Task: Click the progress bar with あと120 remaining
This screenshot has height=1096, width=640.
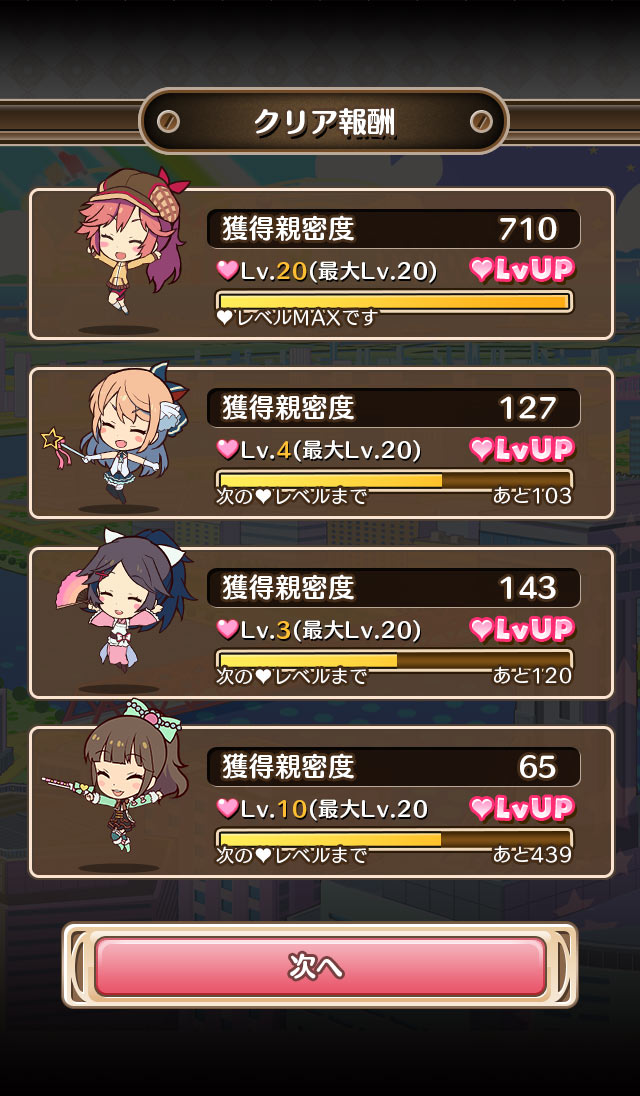Action: coord(395,660)
